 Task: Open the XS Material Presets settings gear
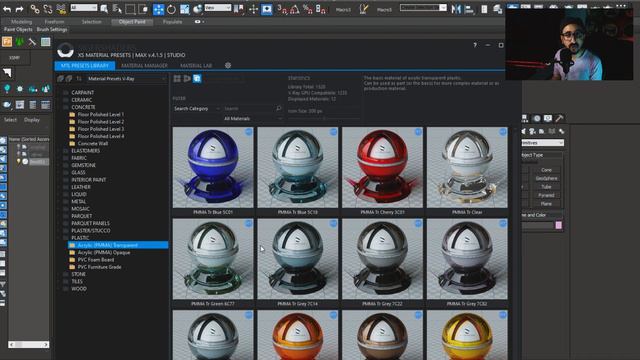[x=228, y=65]
